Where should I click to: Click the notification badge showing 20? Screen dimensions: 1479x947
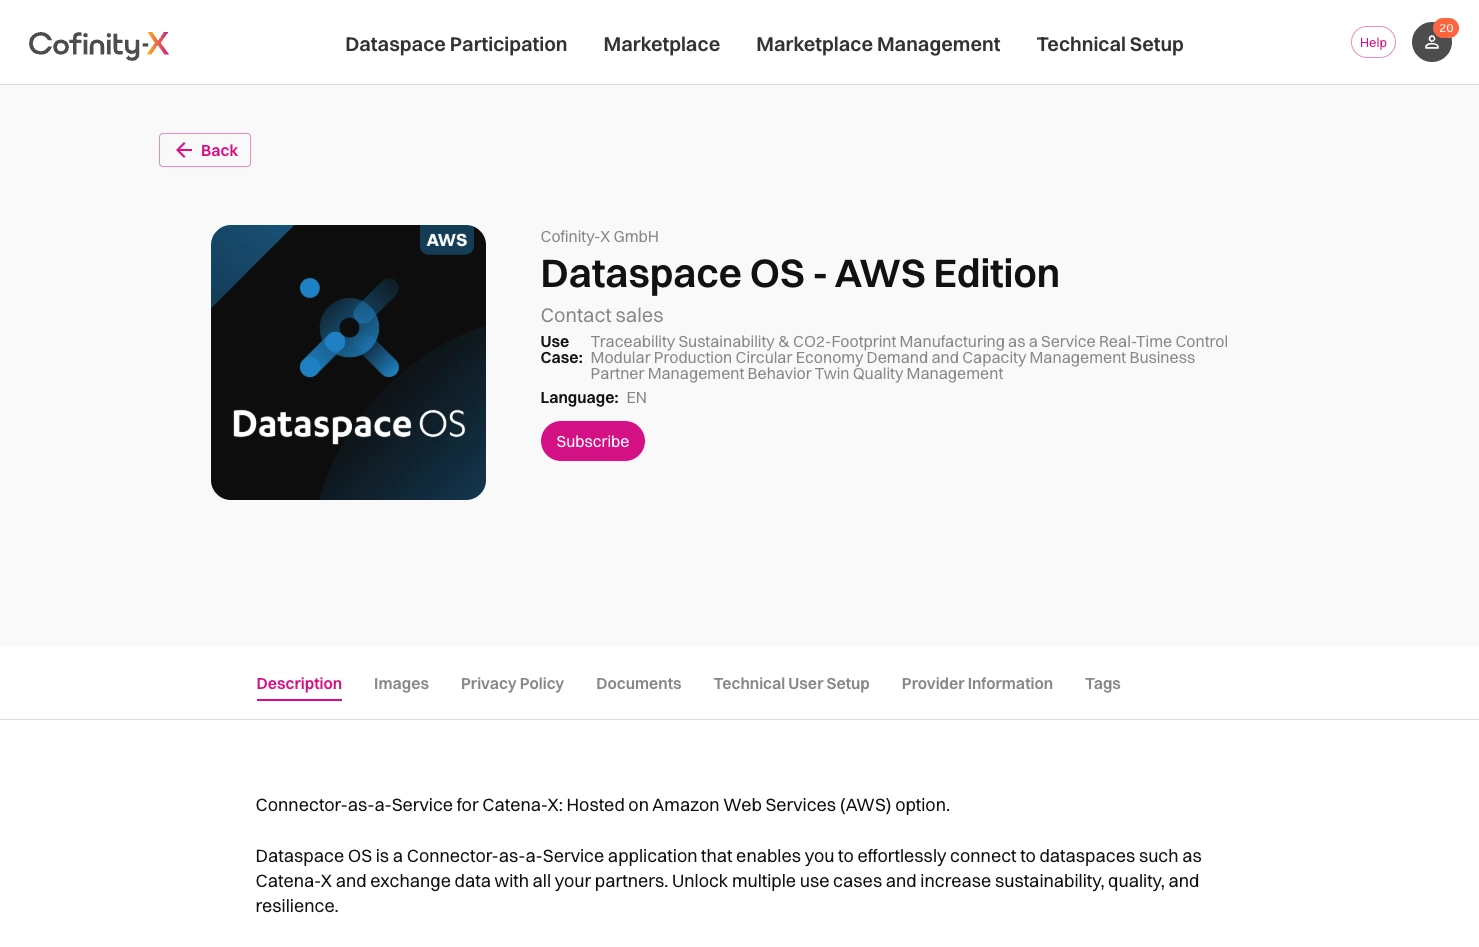coord(1446,28)
